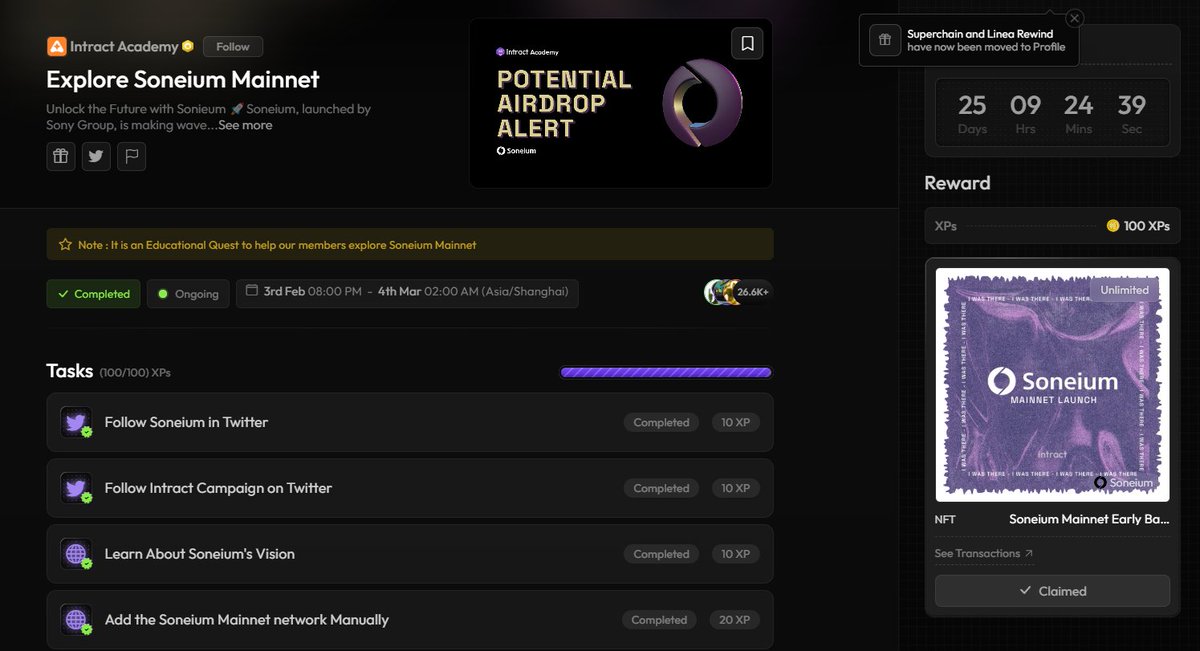The image size is (1200, 651).
Task: Expand description with See more
Action: point(245,125)
